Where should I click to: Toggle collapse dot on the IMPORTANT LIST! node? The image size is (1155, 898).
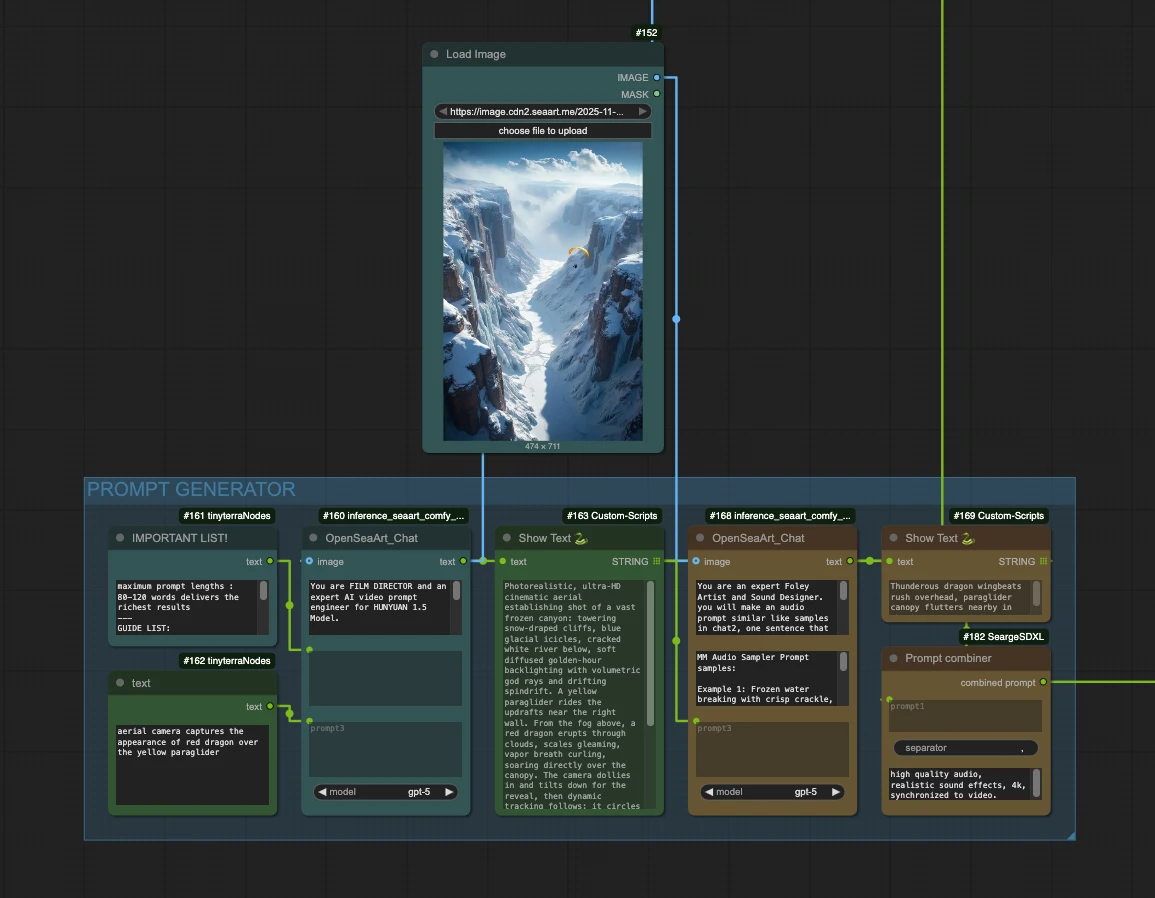click(120, 538)
